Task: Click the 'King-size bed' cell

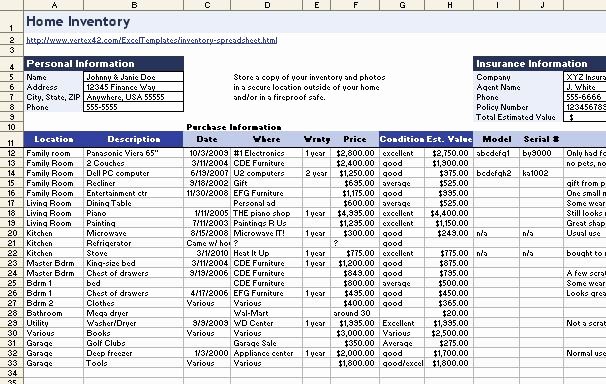Action: point(133,263)
